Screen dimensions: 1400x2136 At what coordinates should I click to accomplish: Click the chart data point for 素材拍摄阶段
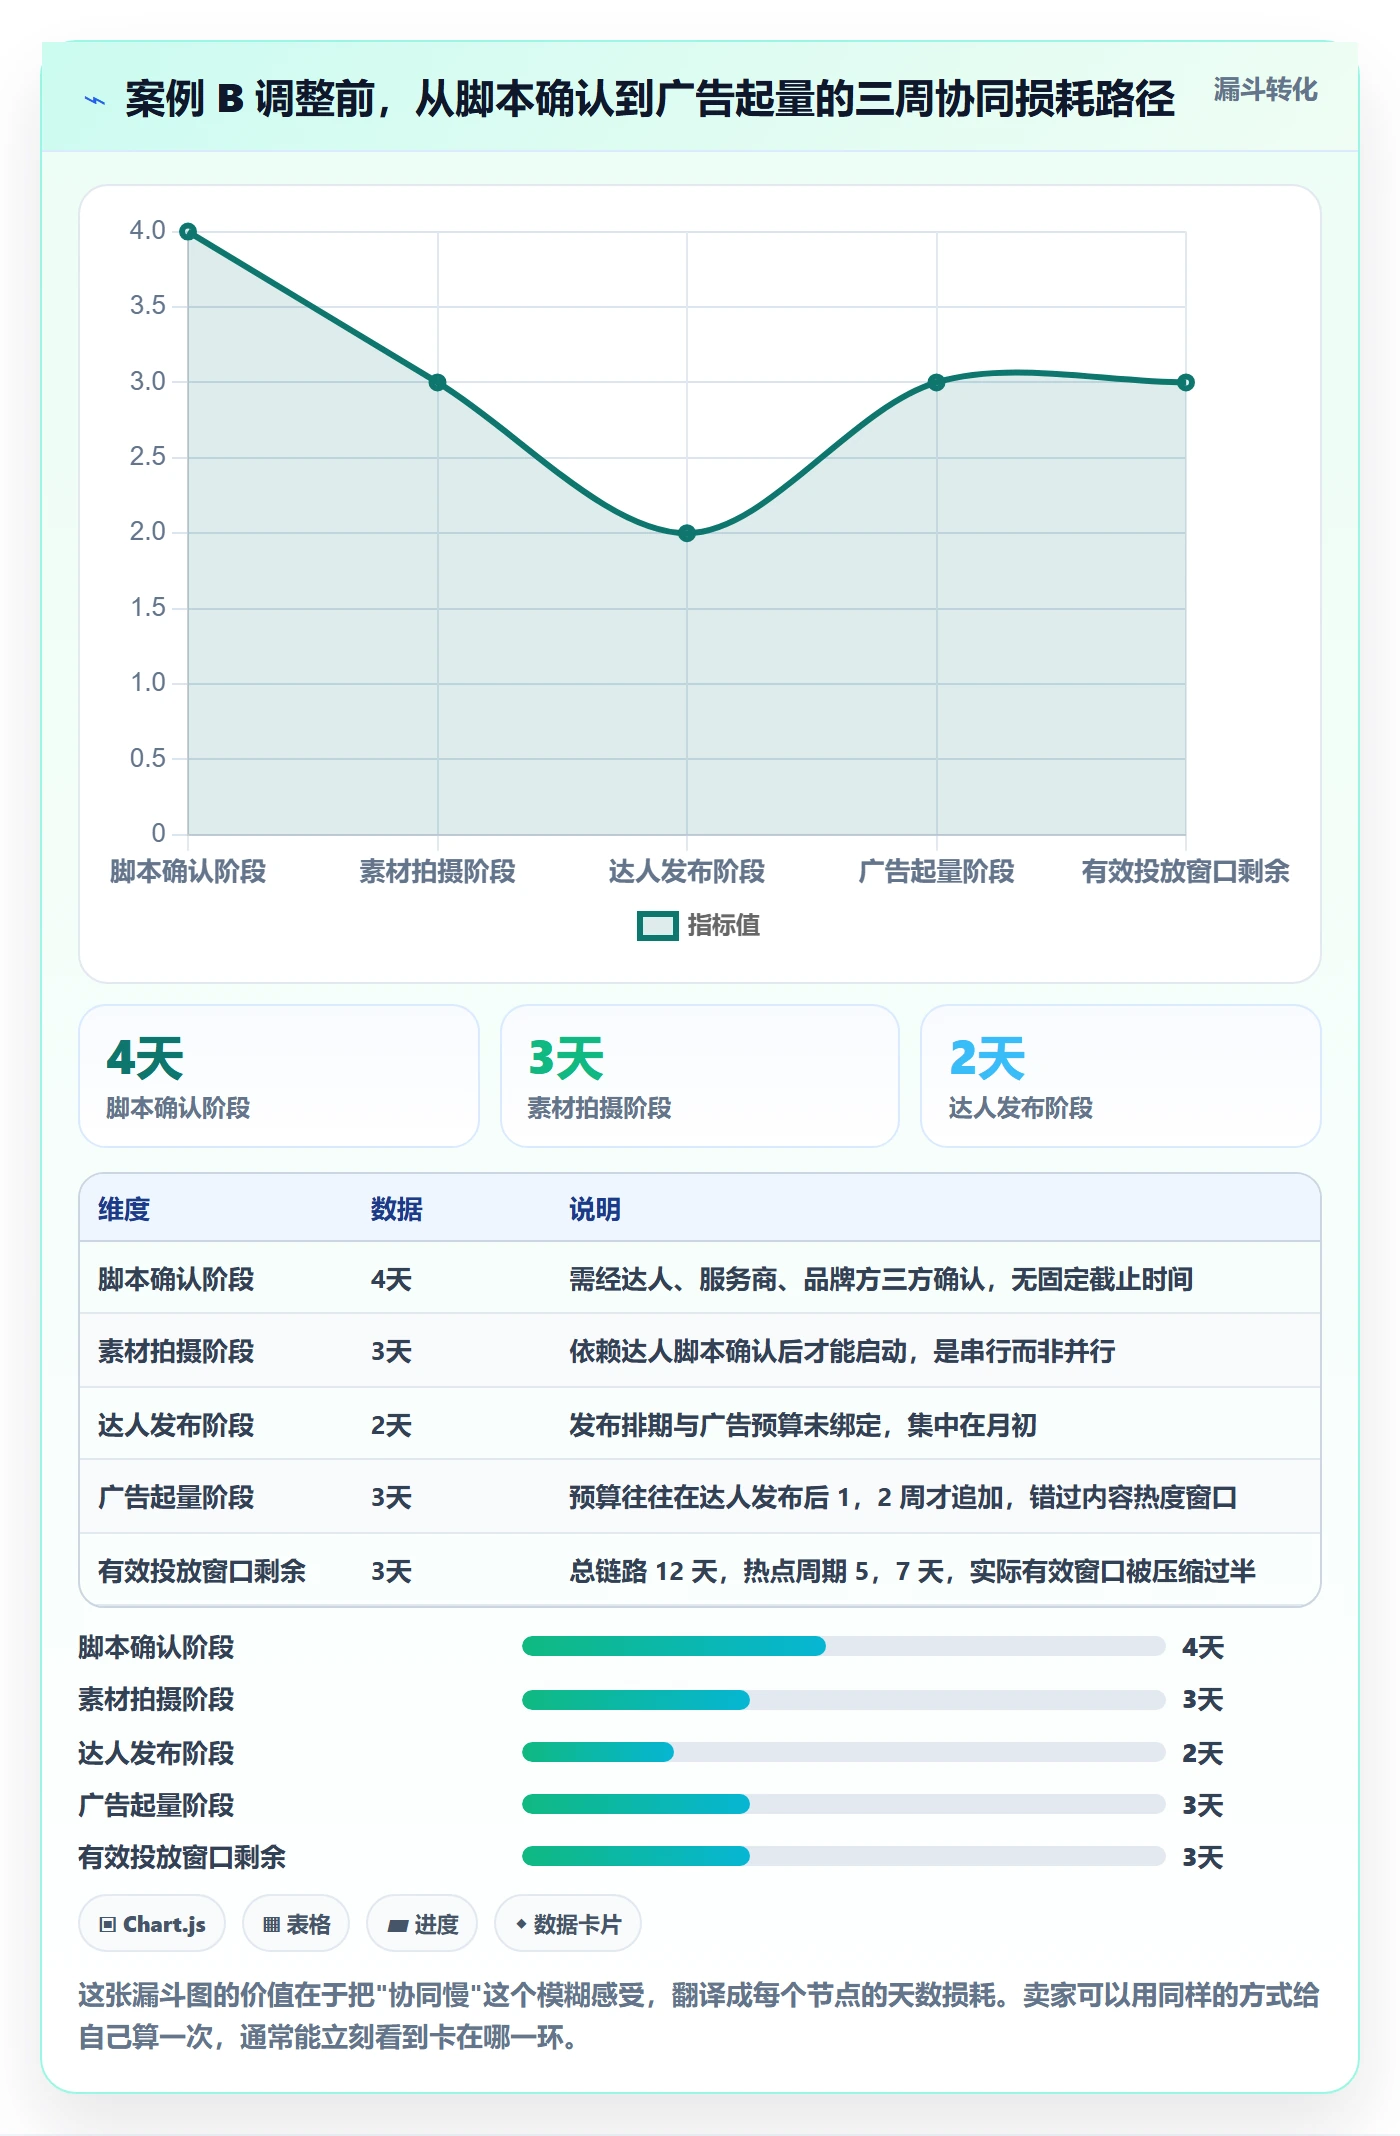pyautogui.click(x=437, y=383)
